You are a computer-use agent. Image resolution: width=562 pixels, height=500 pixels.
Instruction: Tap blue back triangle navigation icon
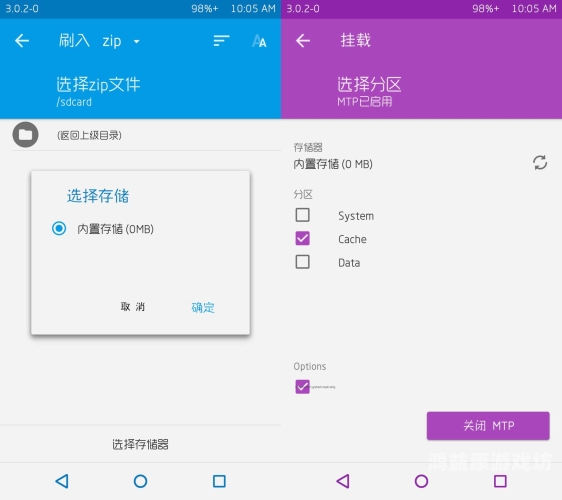click(62, 481)
